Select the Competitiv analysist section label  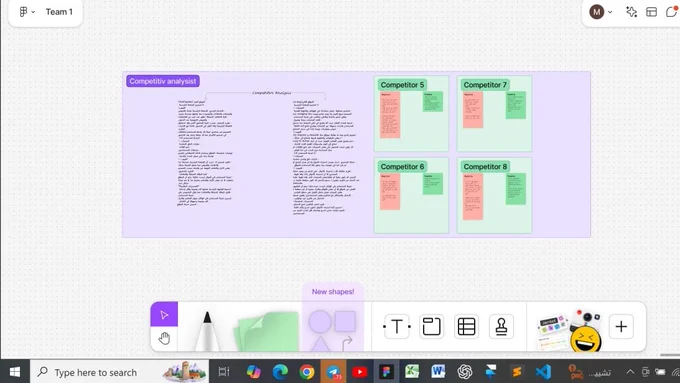tap(163, 81)
